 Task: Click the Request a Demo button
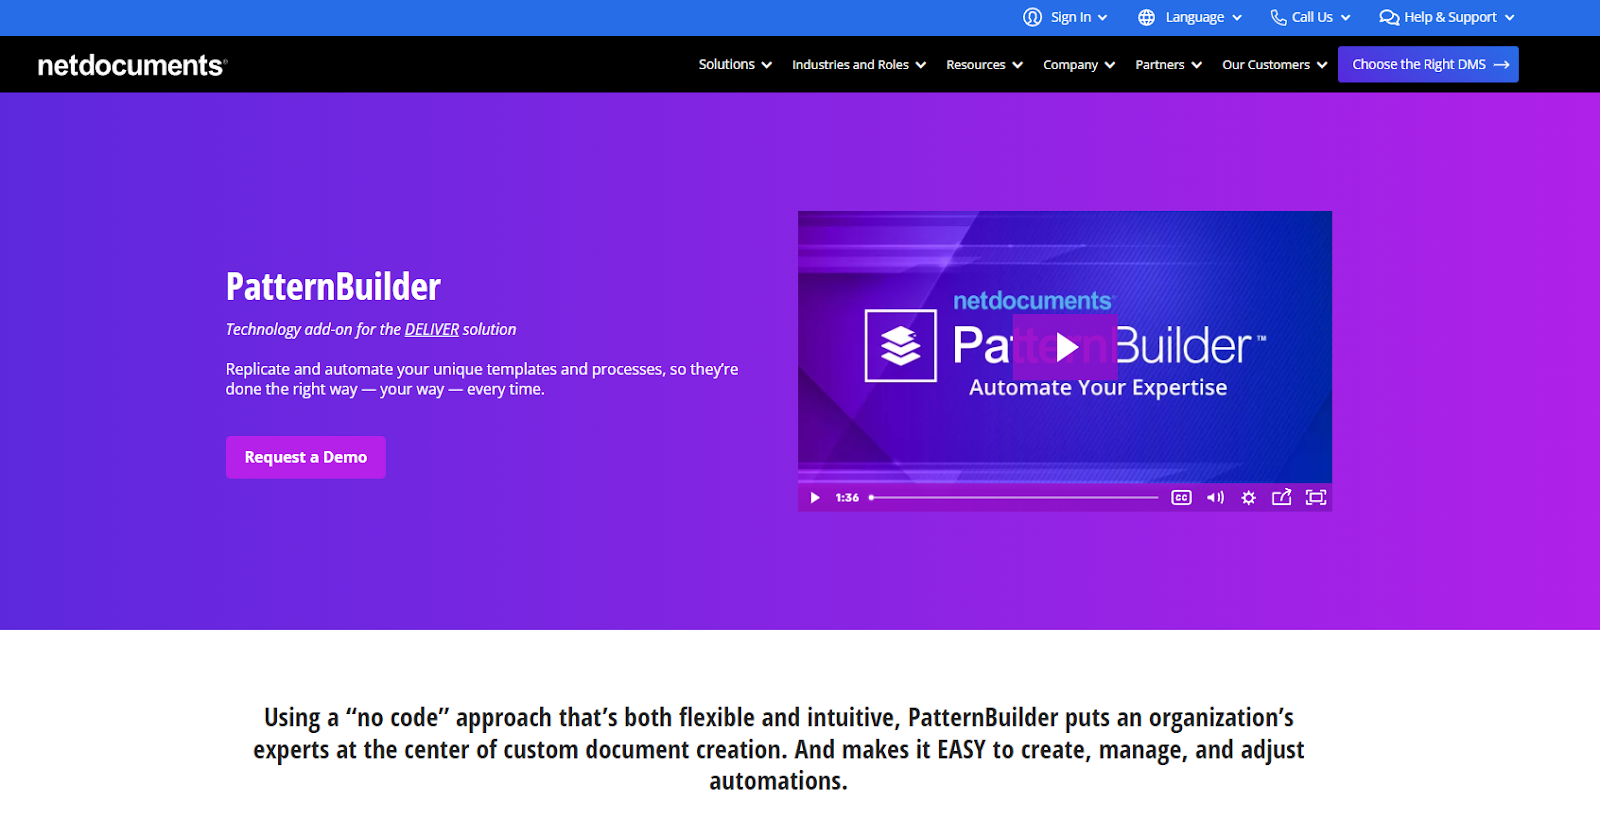[306, 457]
